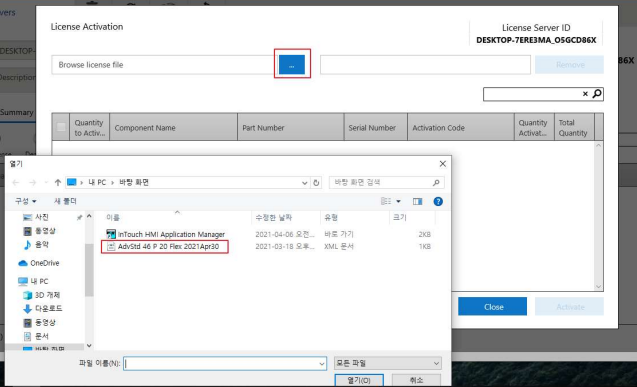Toggle the preview pane icon

pos(417,201)
